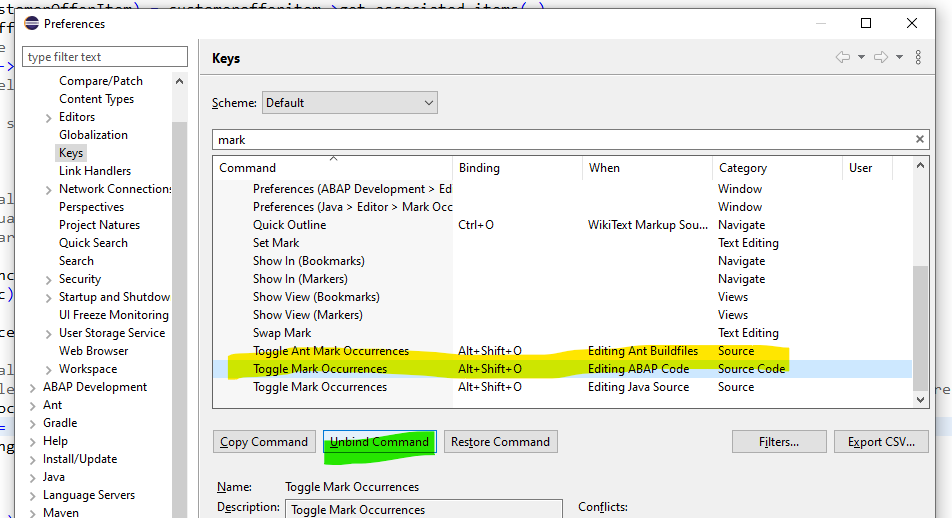The image size is (952, 518).
Task: Expand the Ant preferences node
Action: coord(33,406)
